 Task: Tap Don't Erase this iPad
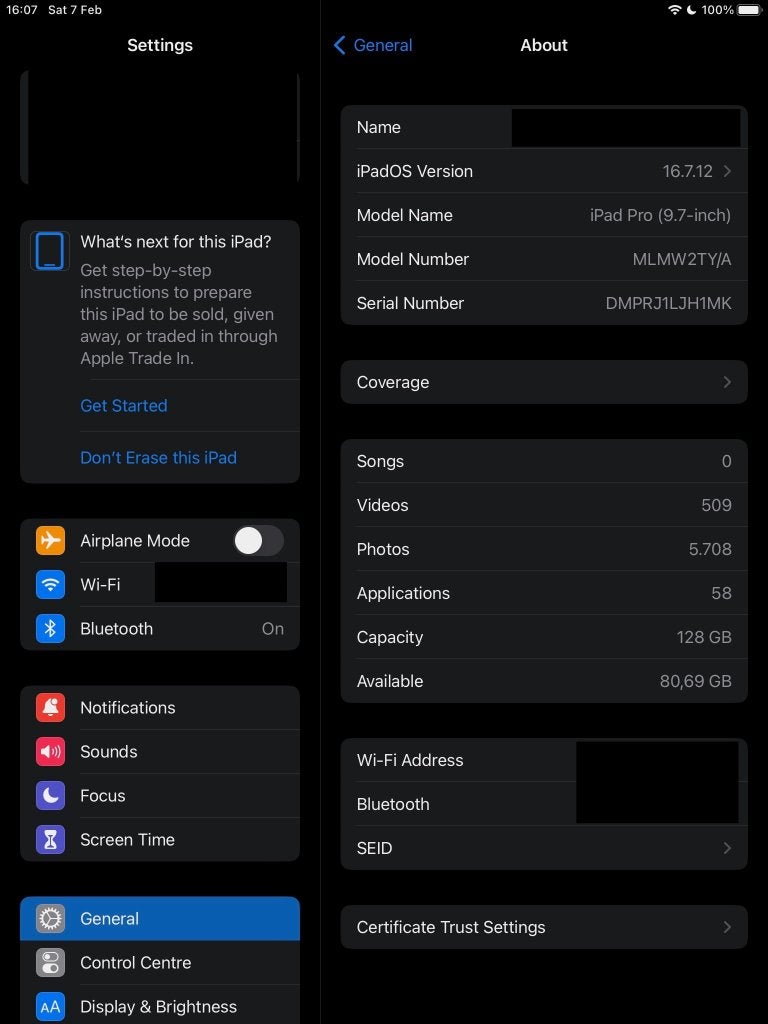159,457
